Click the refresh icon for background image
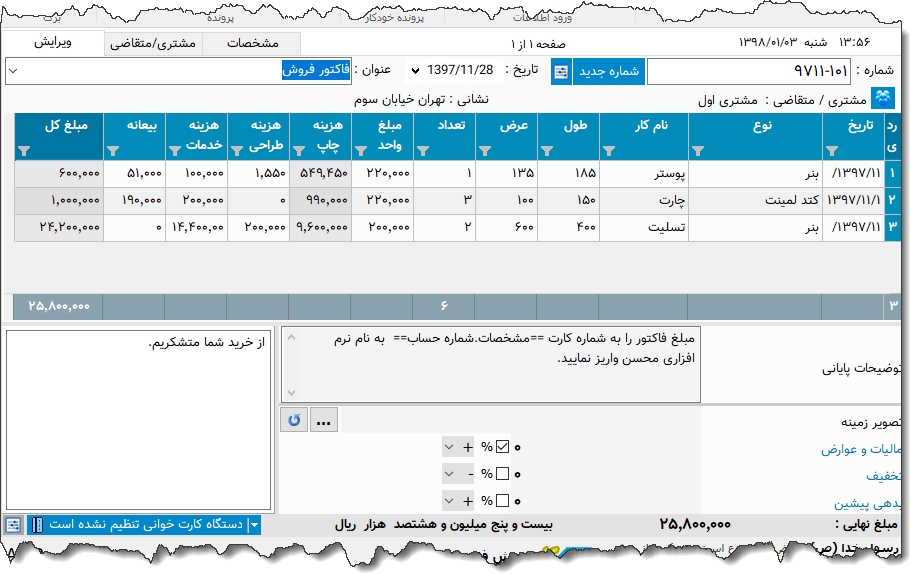The width and height of the screenshot is (911, 574). [294, 420]
